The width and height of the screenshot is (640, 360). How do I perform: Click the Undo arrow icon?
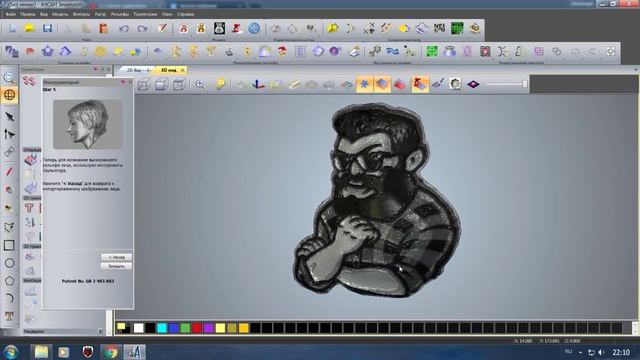[124, 29]
